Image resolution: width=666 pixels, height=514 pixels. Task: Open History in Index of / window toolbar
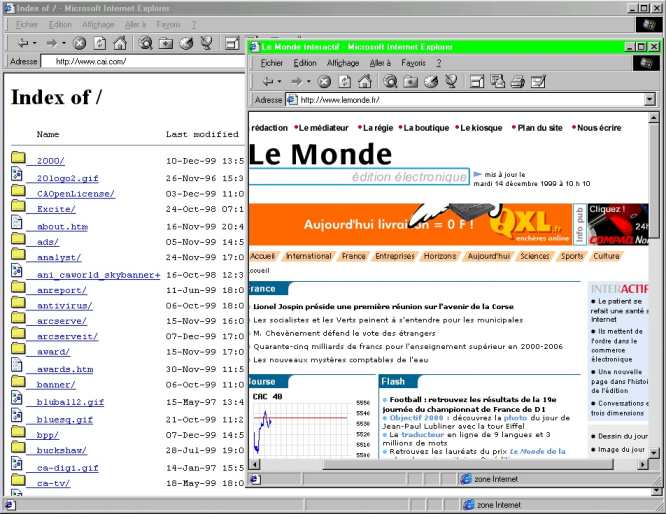186,43
